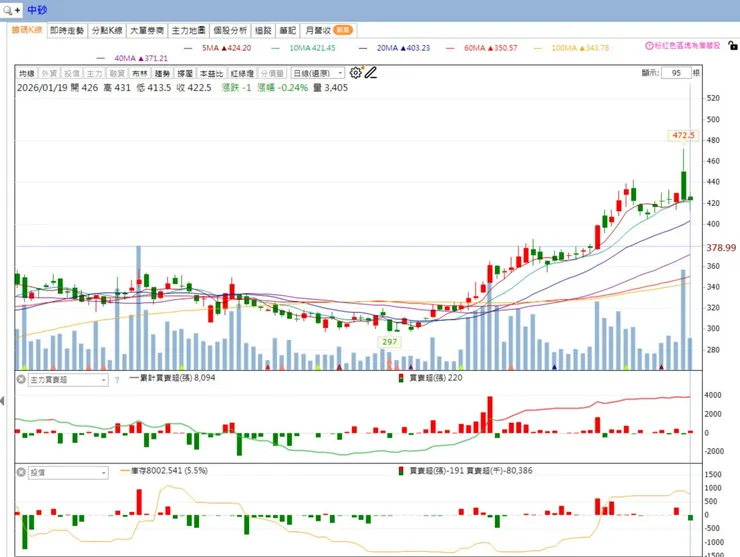Screen dimensions: 740x557
Task: Click the 297 low price label
Action: [389, 342]
